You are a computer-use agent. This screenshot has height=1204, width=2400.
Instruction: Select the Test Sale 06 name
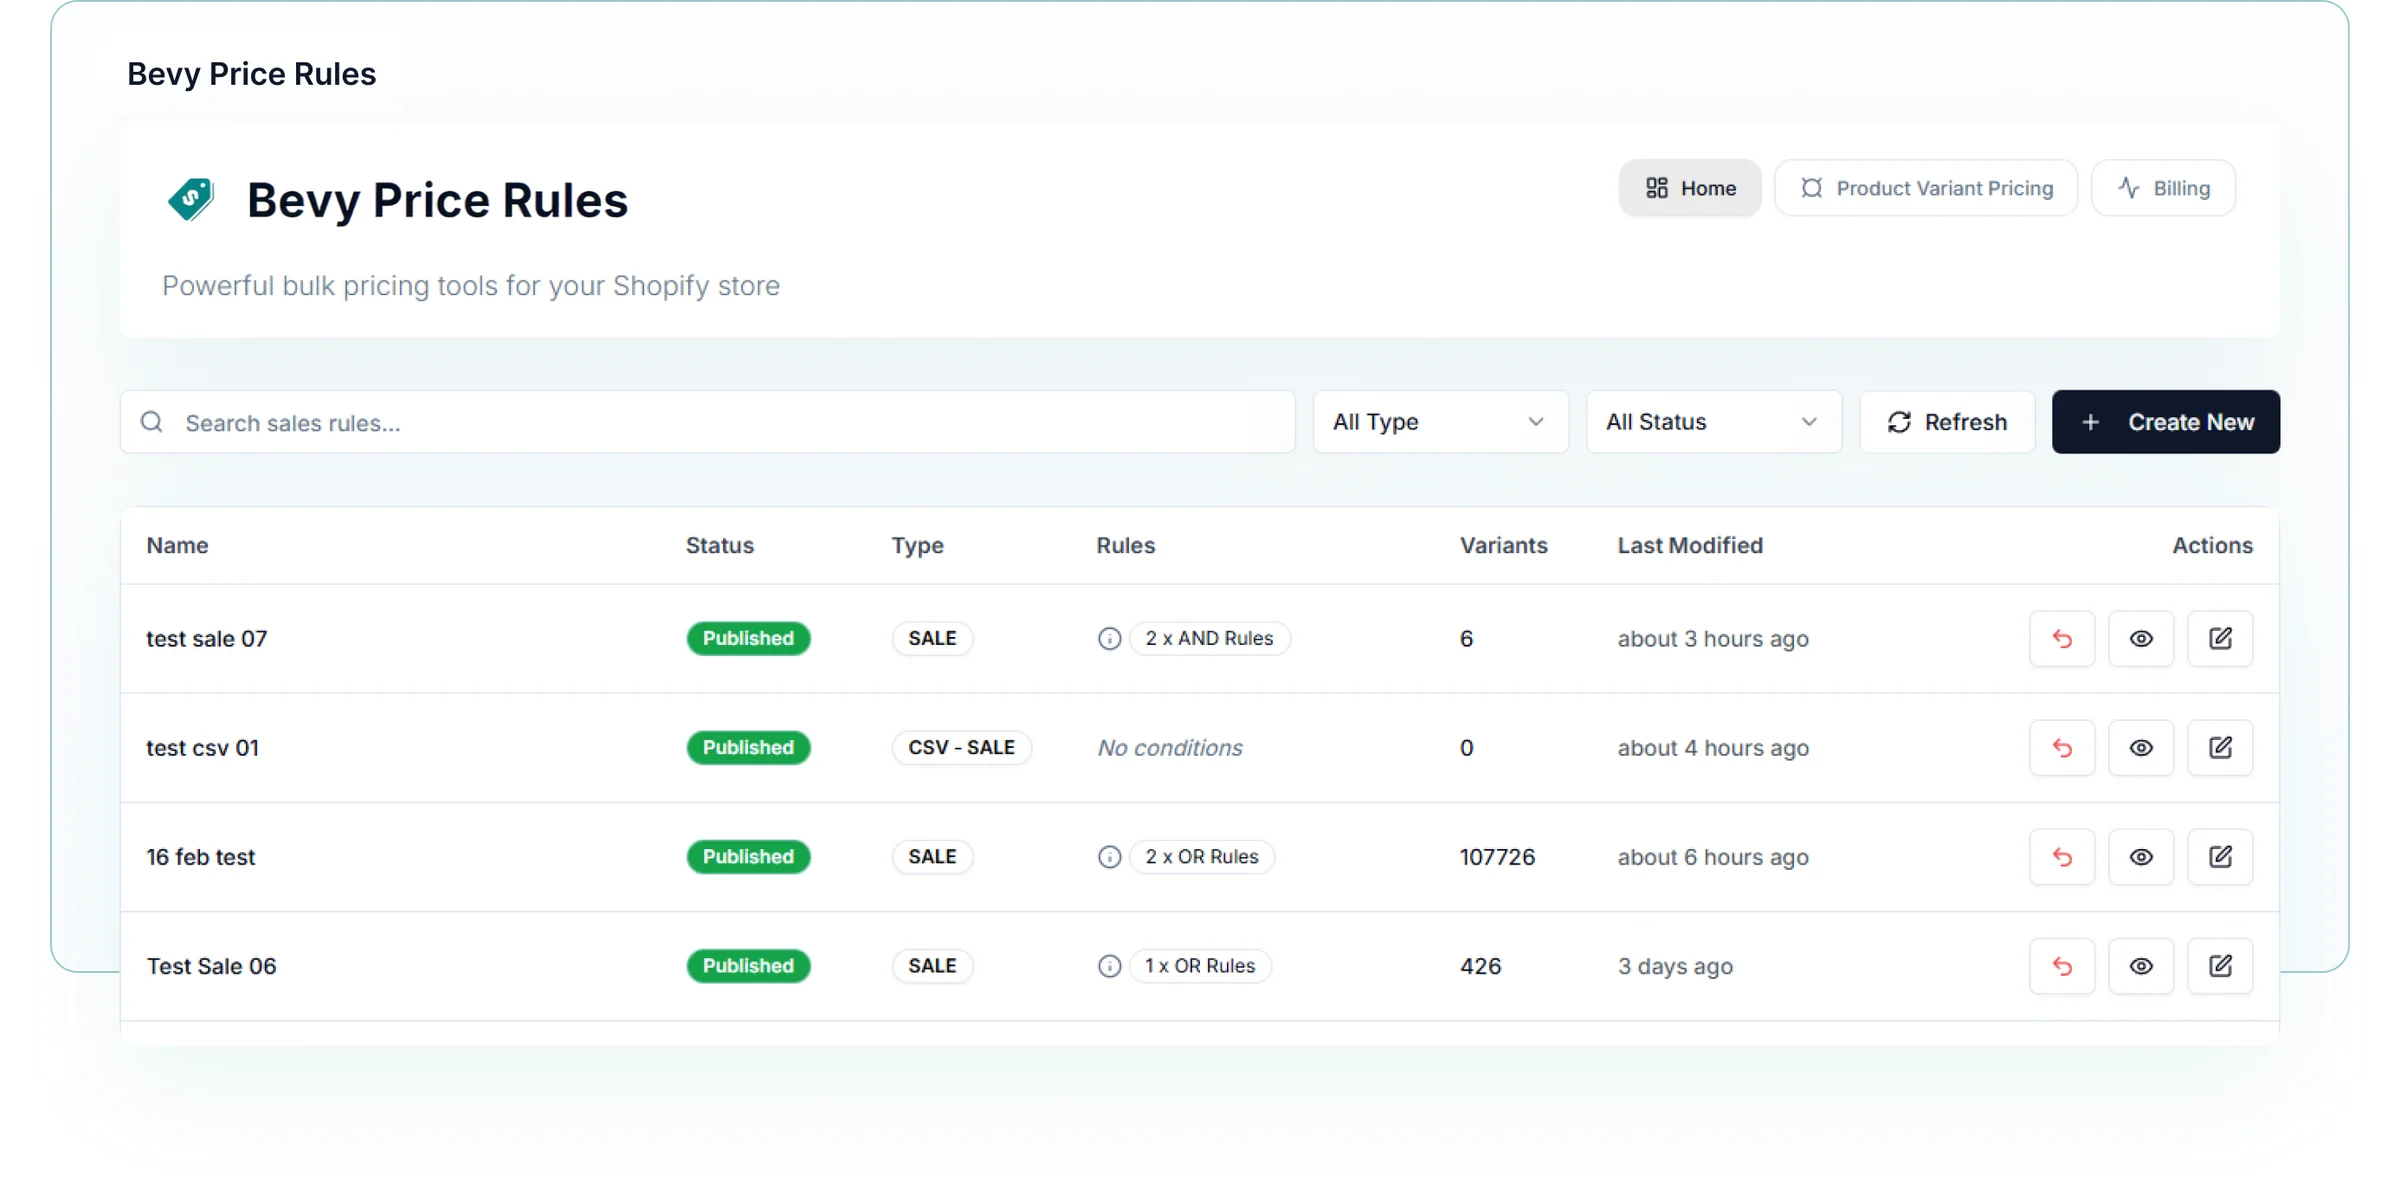[x=212, y=966]
